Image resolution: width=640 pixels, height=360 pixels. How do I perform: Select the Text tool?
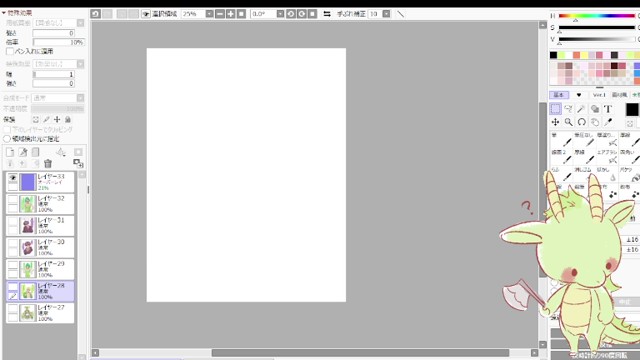(x=608, y=109)
